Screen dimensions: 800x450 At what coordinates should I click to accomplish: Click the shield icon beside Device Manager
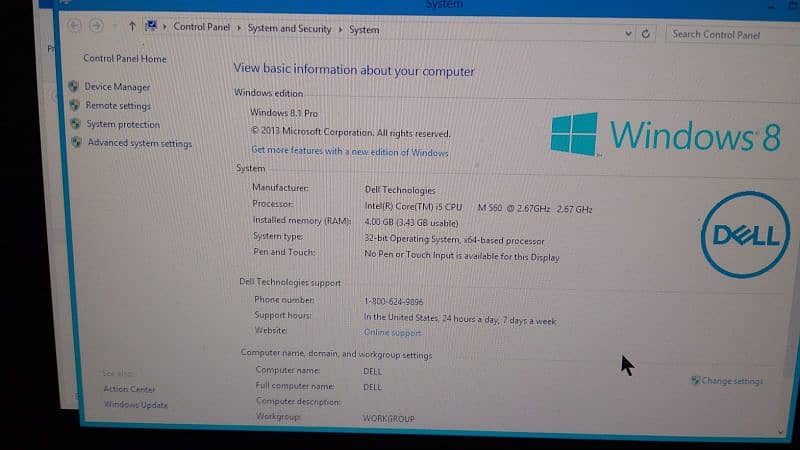point(74,87)
